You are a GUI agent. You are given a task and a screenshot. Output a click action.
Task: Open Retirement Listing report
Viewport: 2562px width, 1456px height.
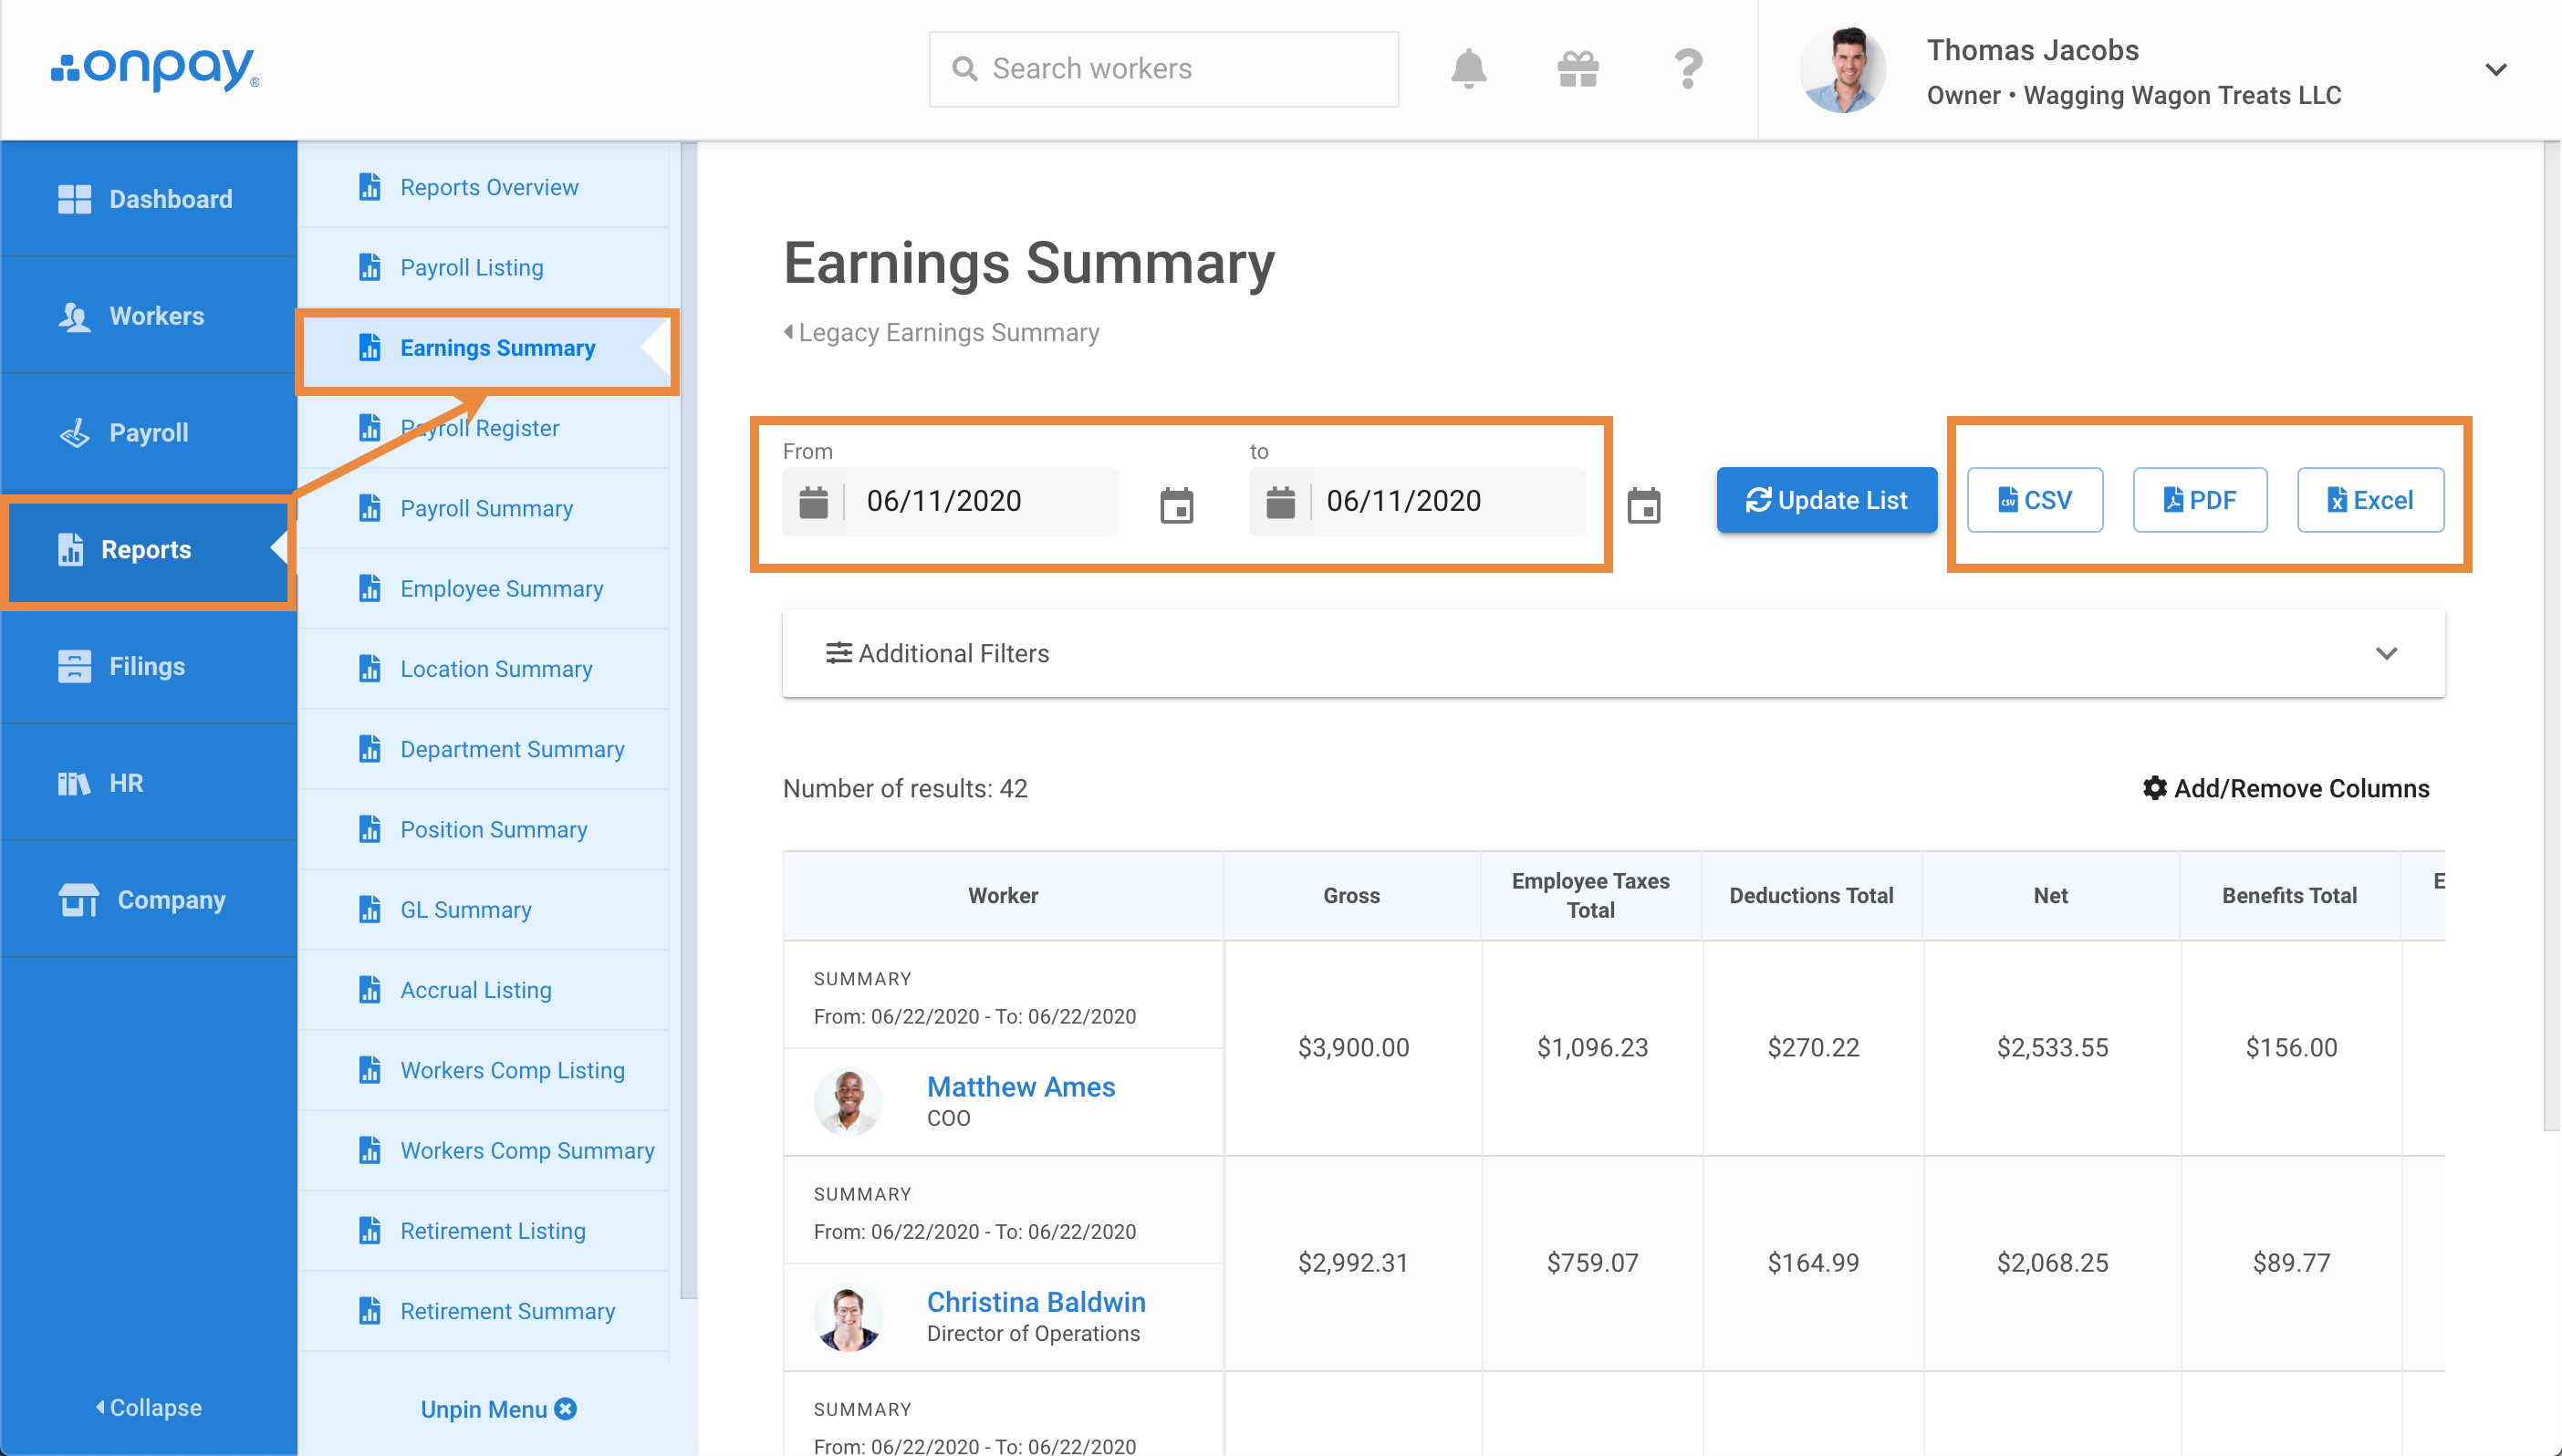click(x=483, y=1231)
